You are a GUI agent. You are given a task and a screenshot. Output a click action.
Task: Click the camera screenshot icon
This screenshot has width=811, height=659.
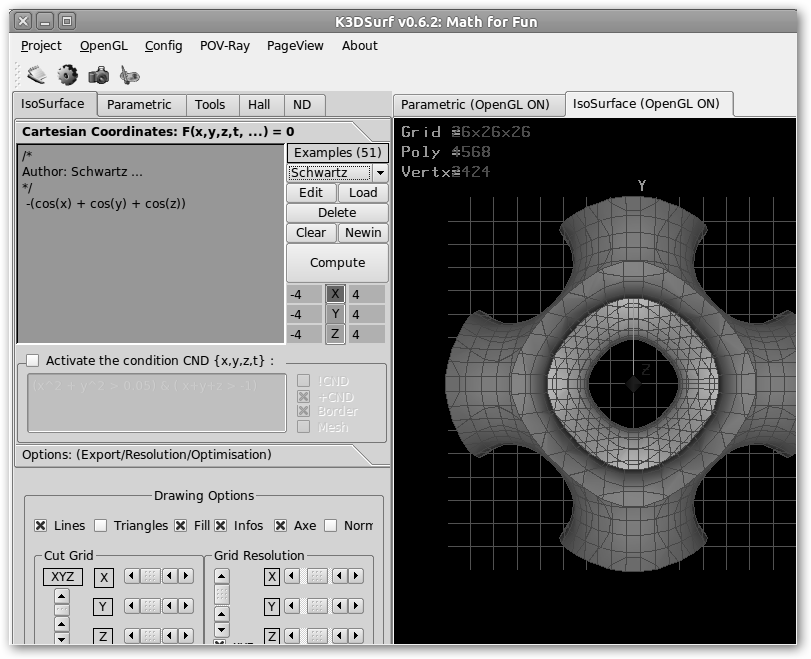click(98, 74)
